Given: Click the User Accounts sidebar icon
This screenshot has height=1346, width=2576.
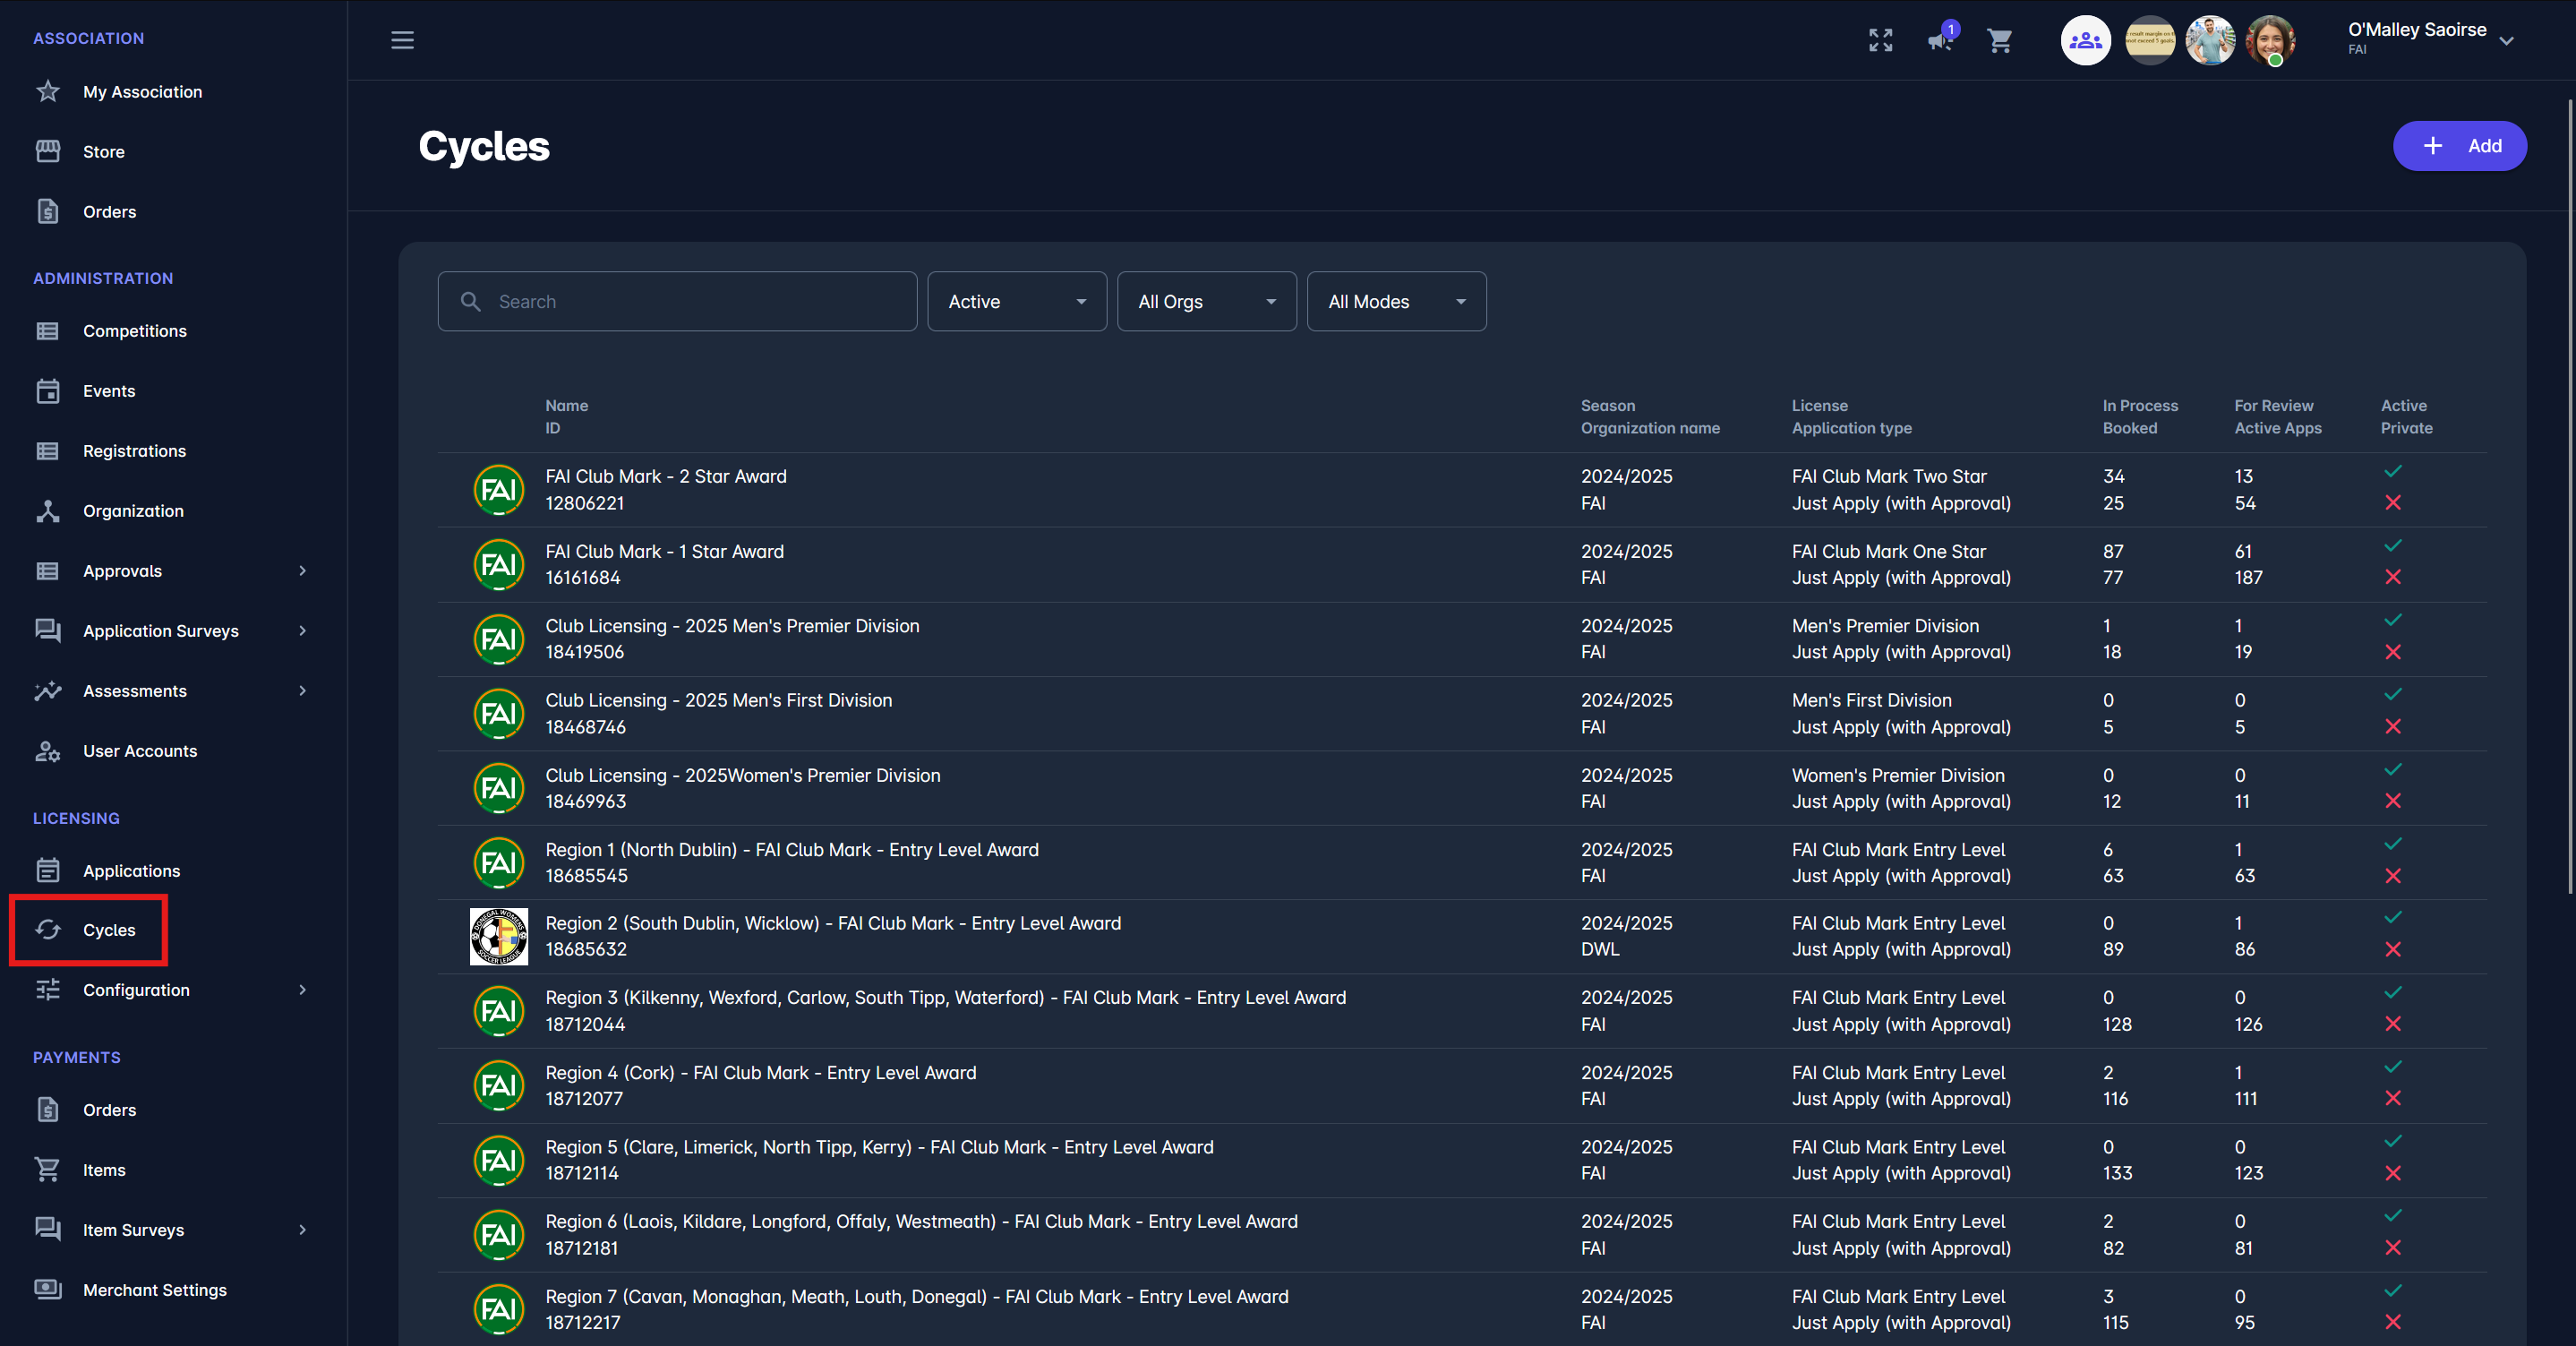Looking at the screenshot, I should click(48, 751).
